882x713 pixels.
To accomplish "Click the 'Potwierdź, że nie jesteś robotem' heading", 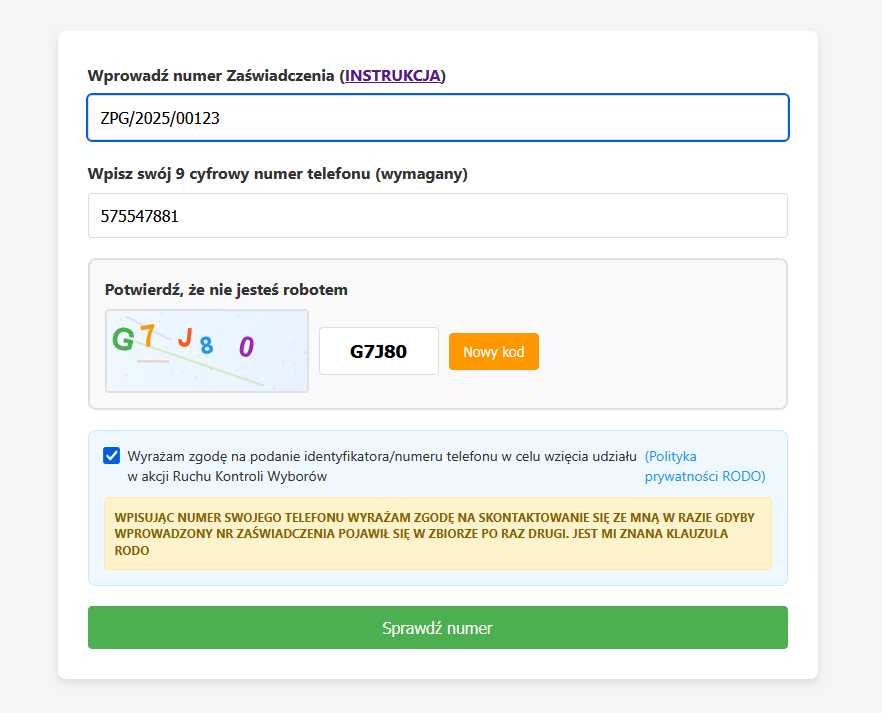I will click(x=226, y=290).
